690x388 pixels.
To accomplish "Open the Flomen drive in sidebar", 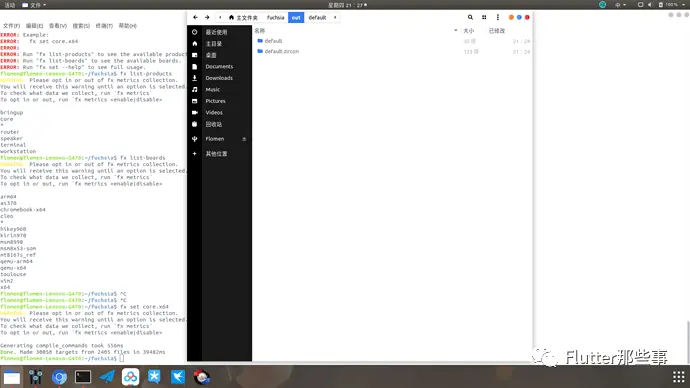I will coord(215,139).
